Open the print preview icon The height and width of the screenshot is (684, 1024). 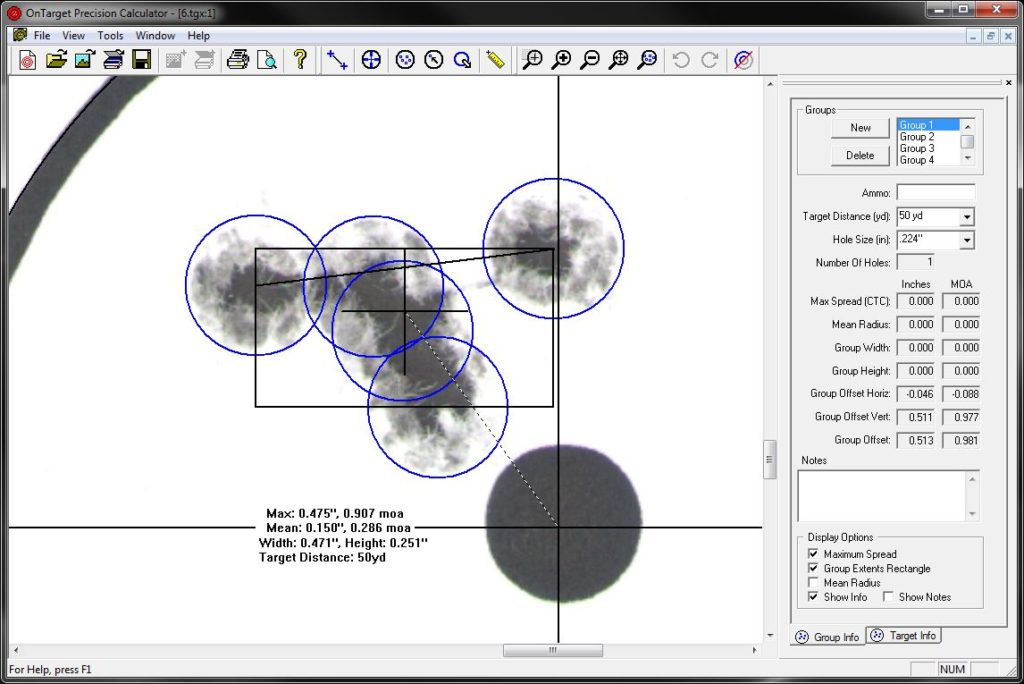[x=267, y=59]
